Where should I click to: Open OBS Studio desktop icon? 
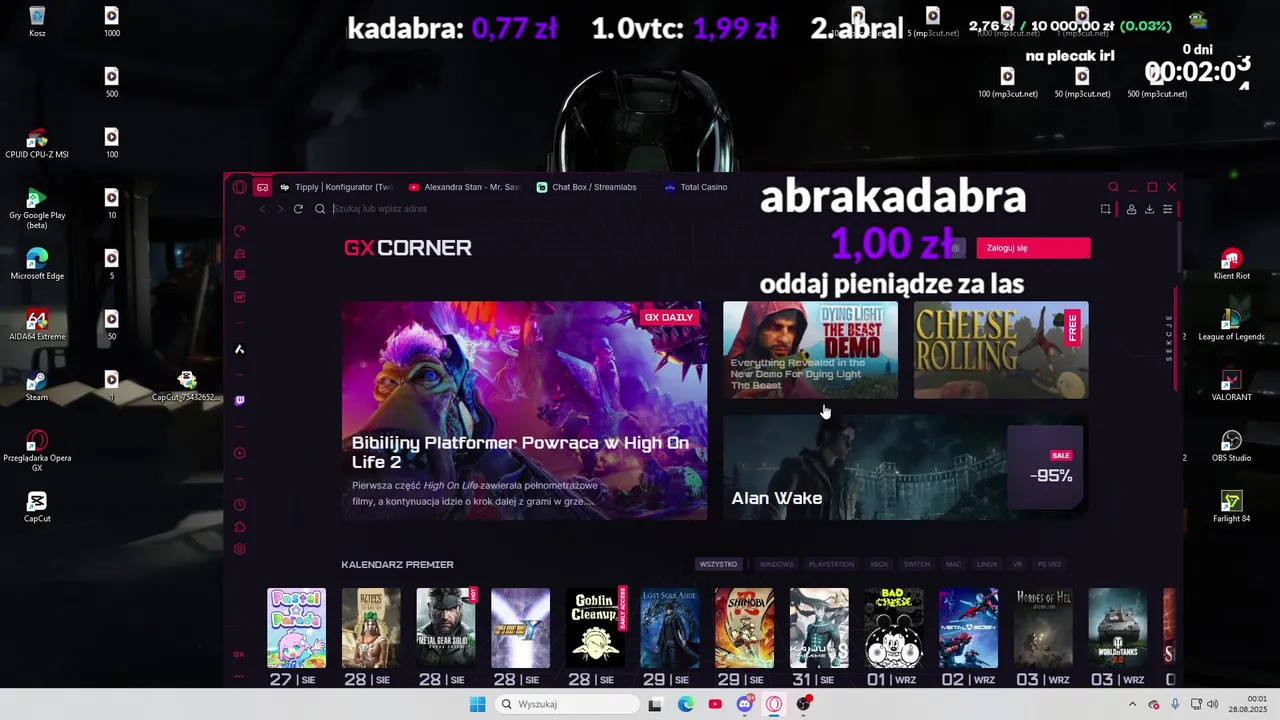pos(1232,447)
